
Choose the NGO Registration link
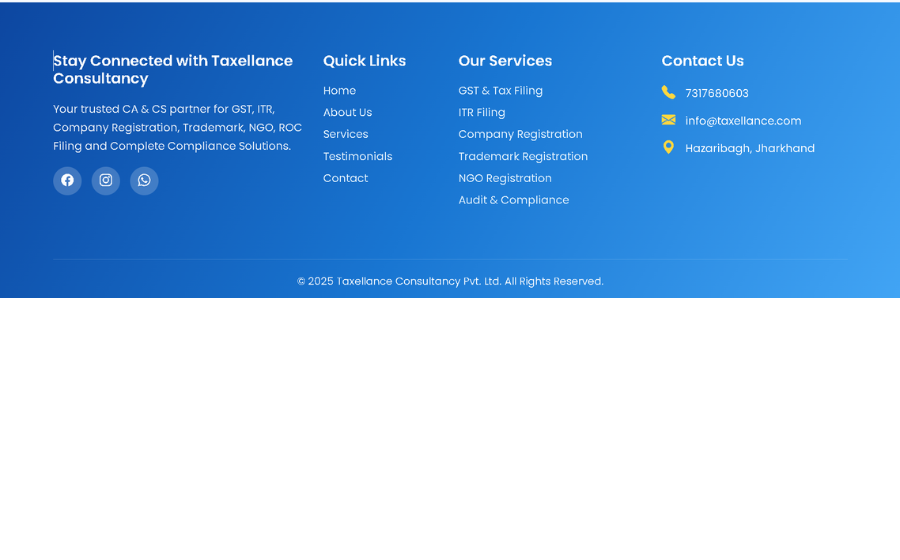click(505, 178)
